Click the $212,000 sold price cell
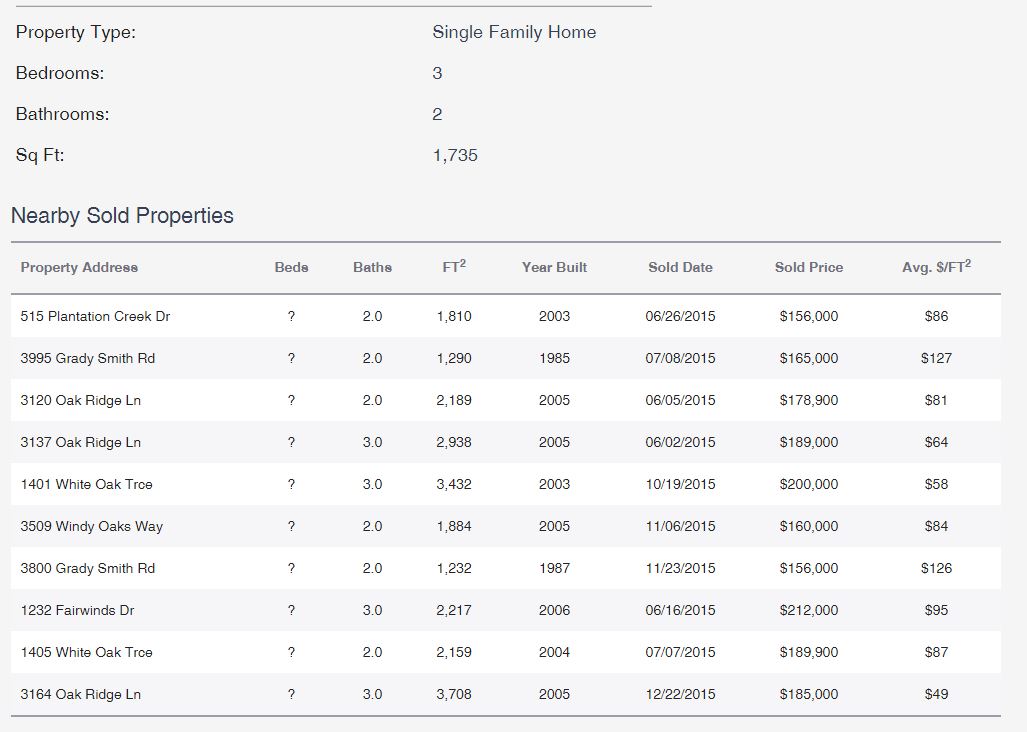Viewport: 1027px width, 732px height. coord(808,611)
